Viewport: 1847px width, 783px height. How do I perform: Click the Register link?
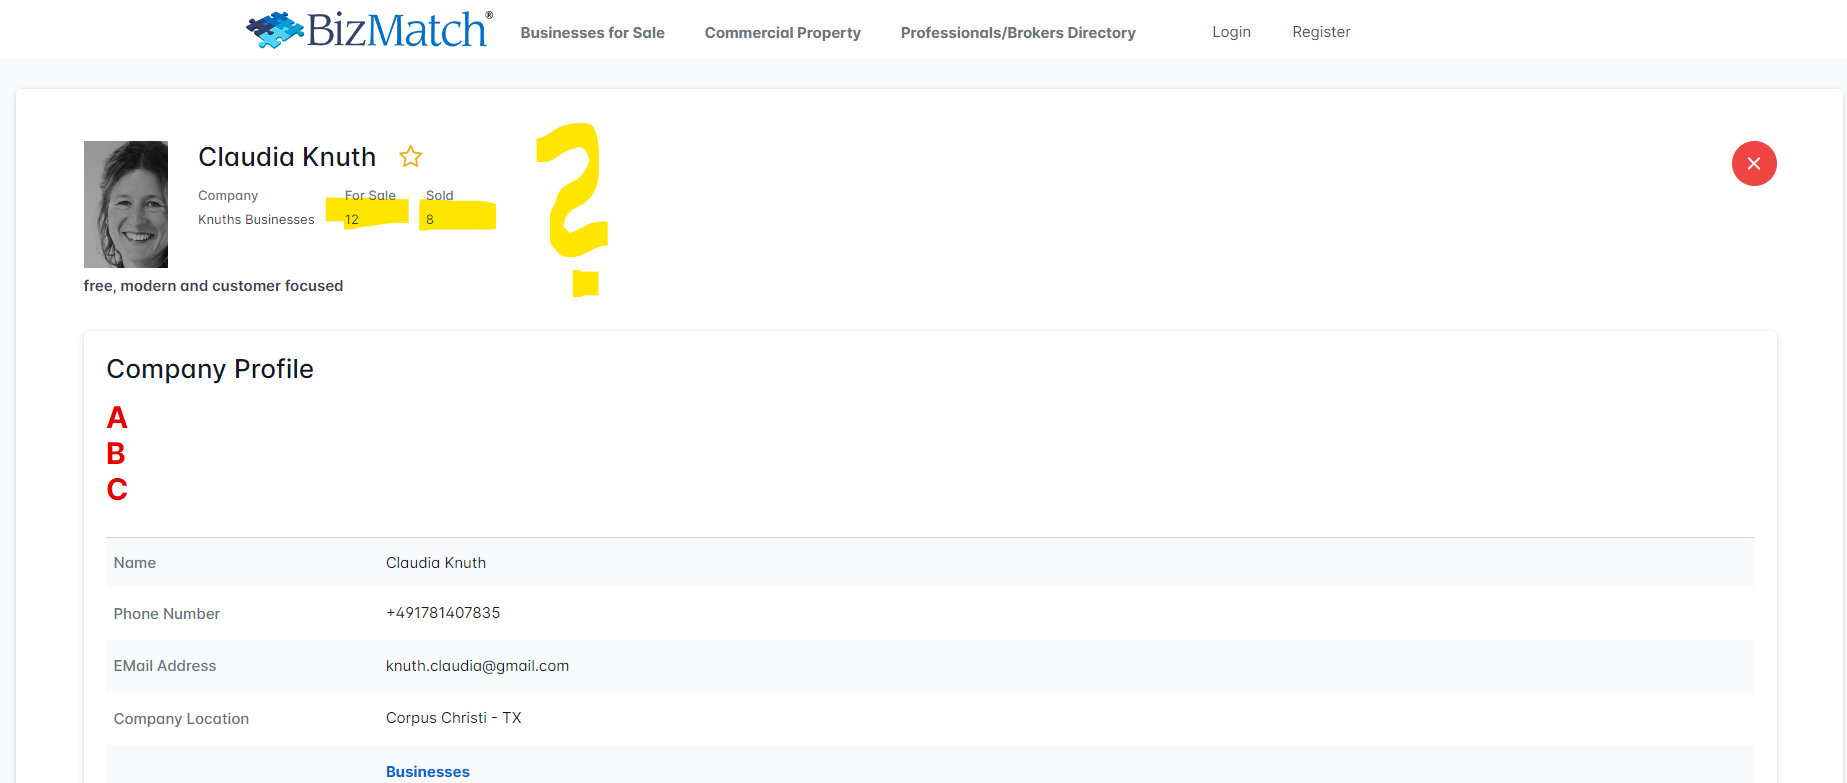1320,32
